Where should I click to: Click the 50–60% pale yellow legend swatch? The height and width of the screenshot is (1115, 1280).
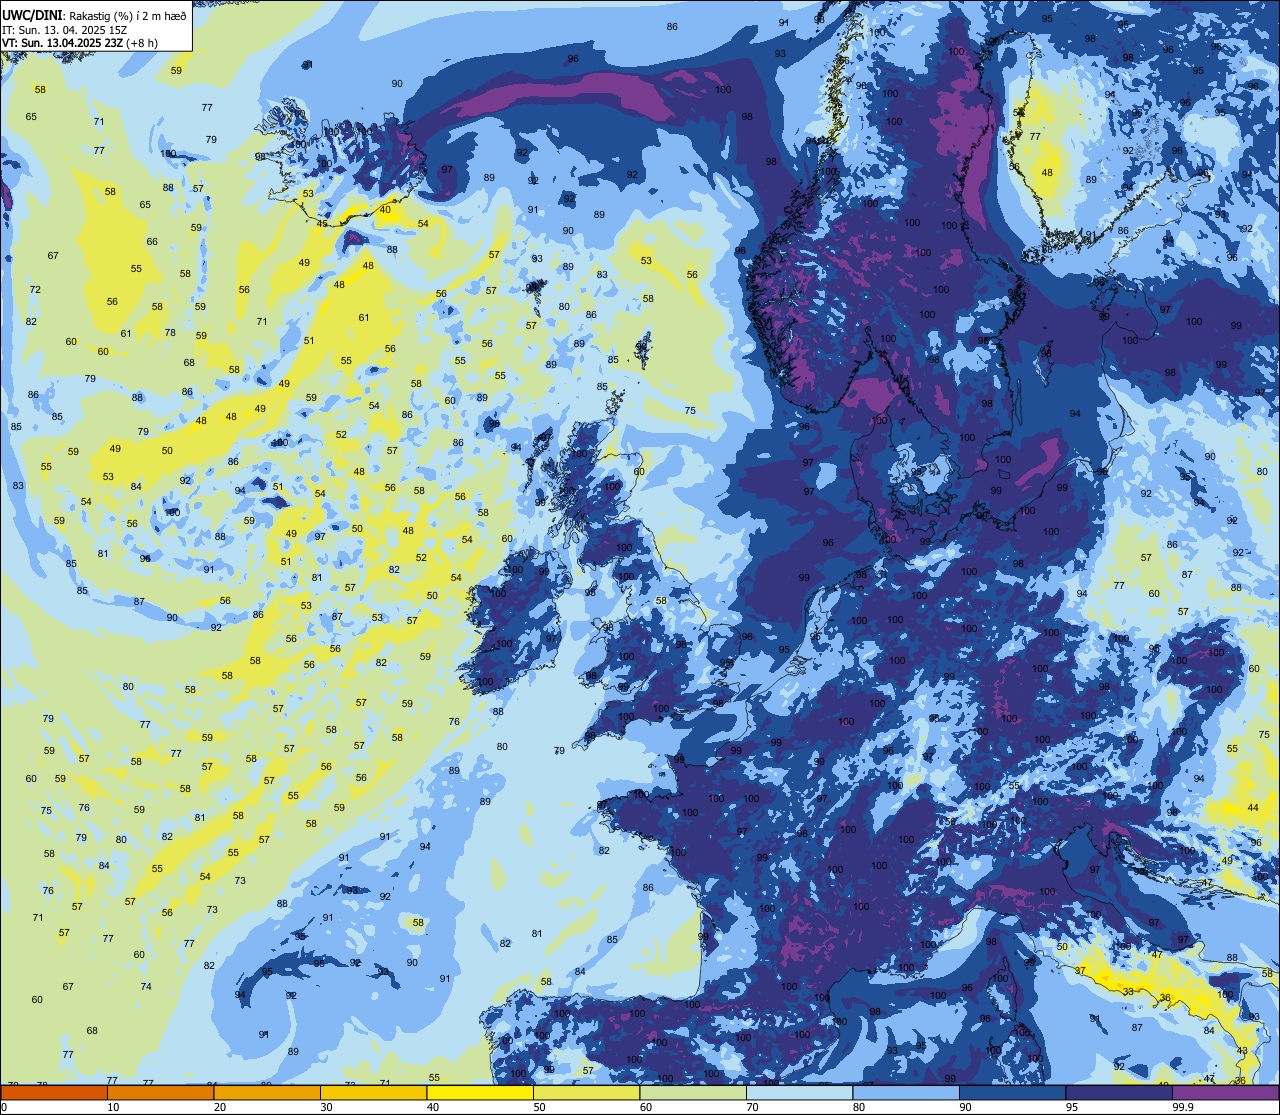click(x=586, y=1092)
